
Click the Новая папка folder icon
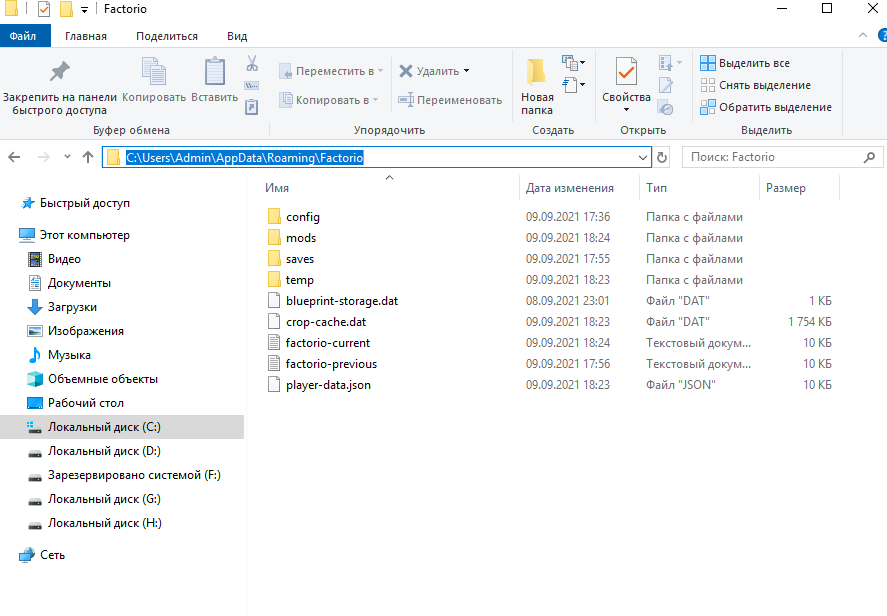point(536,71)
